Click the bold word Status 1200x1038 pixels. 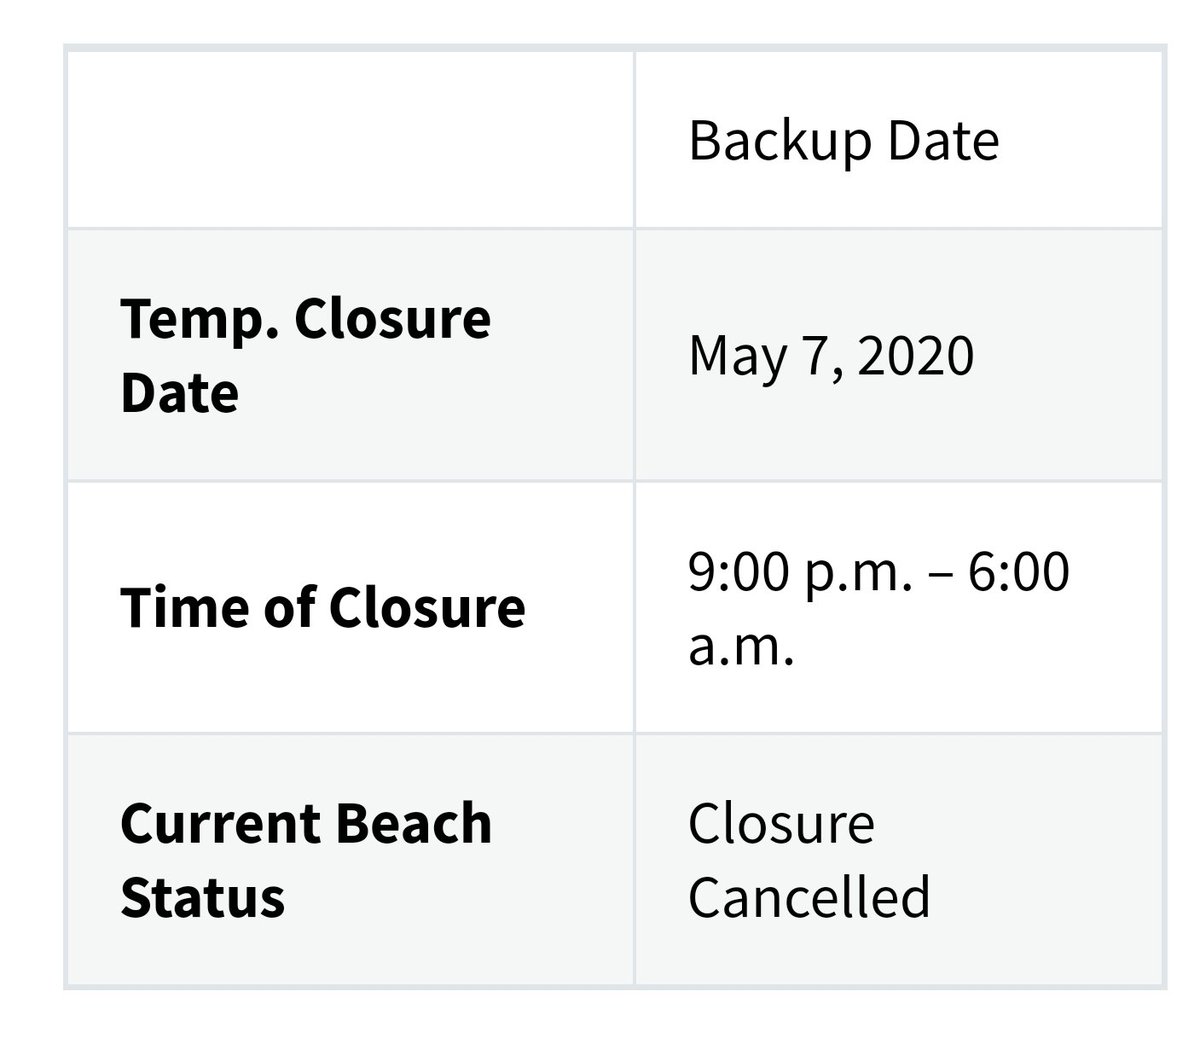[202, 896]
